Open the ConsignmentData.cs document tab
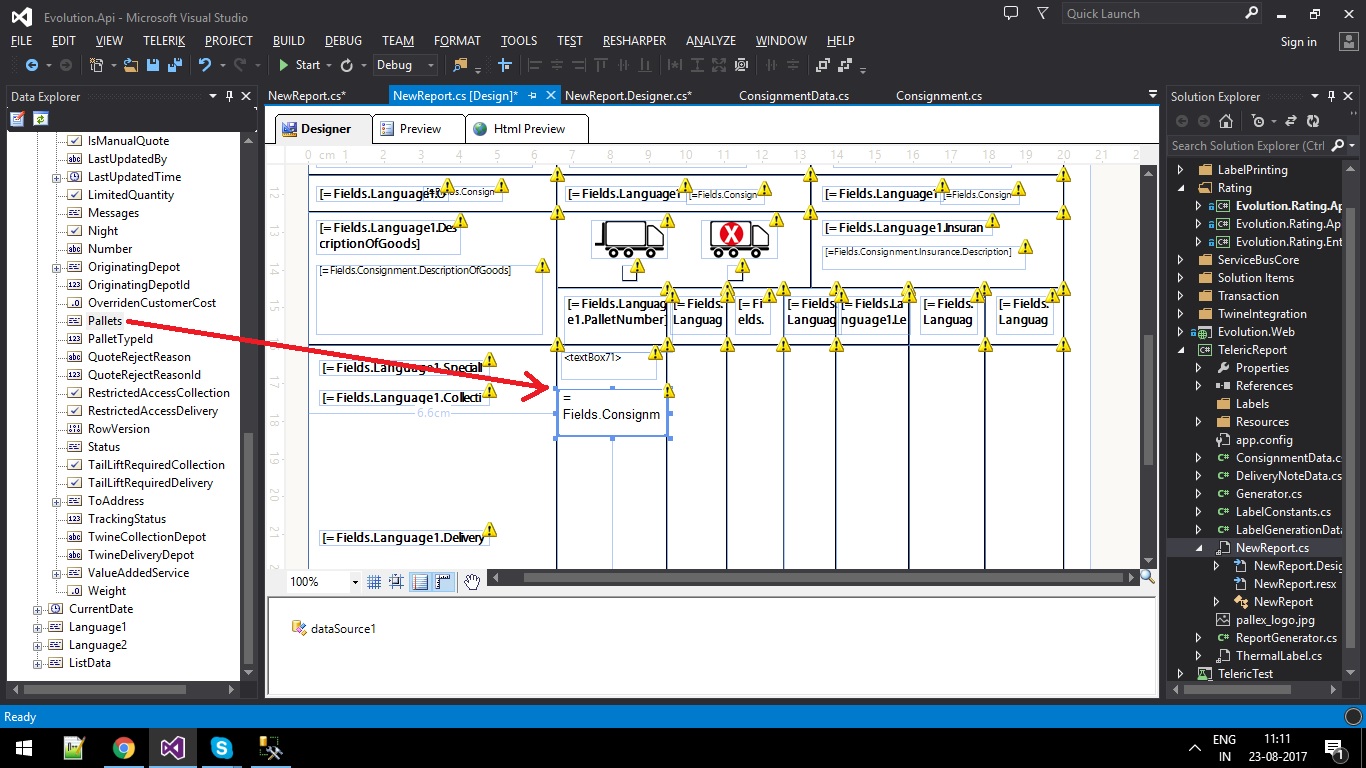1366x768 pixels. (794, 96)
